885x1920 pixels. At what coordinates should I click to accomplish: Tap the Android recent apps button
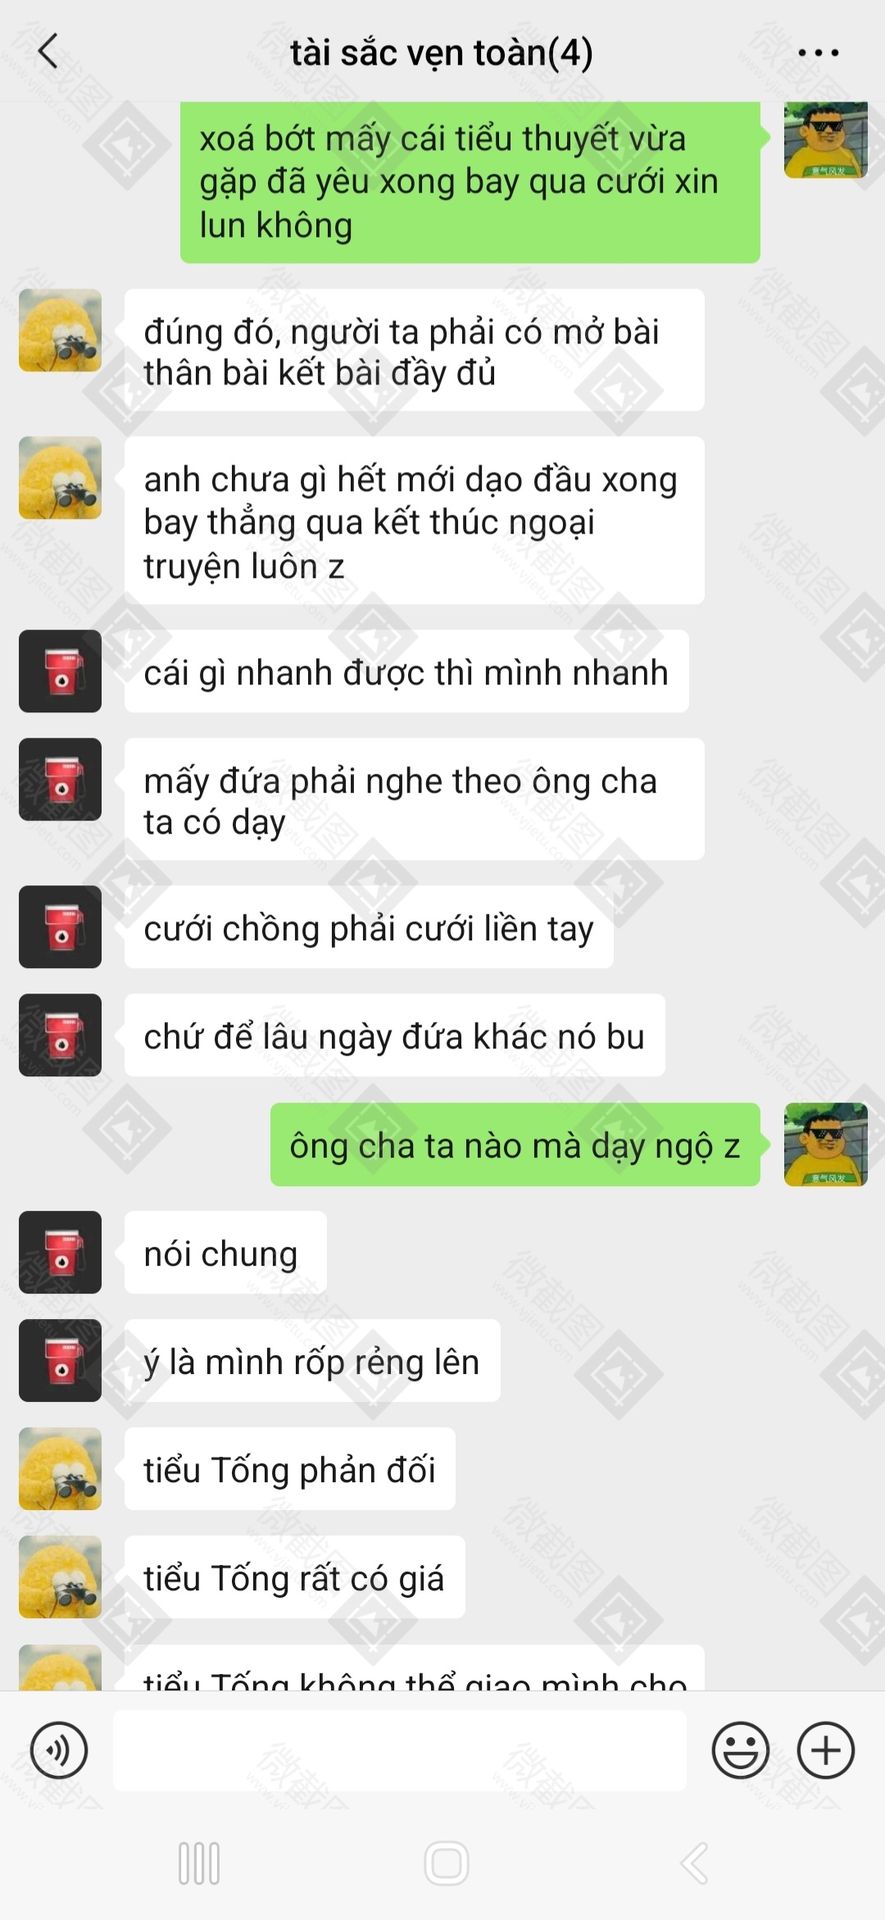(x=199, y=1863)
